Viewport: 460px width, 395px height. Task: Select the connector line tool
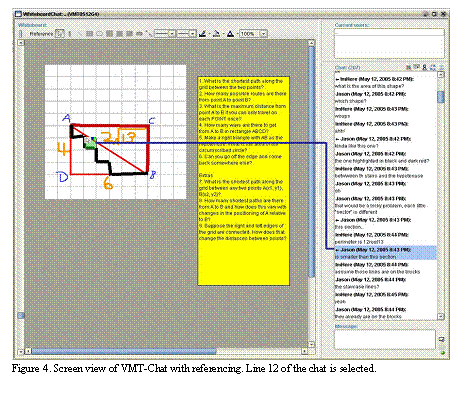(149, 34)
